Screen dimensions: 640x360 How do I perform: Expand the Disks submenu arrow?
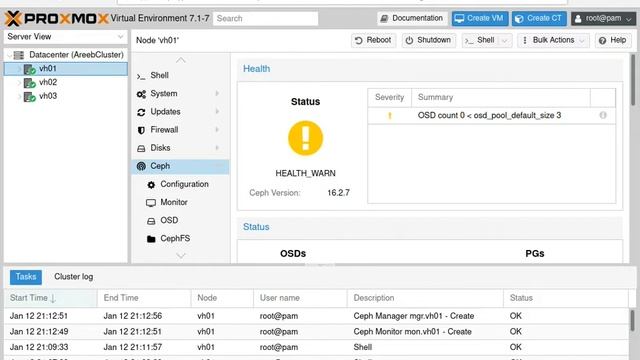(217, 148)
